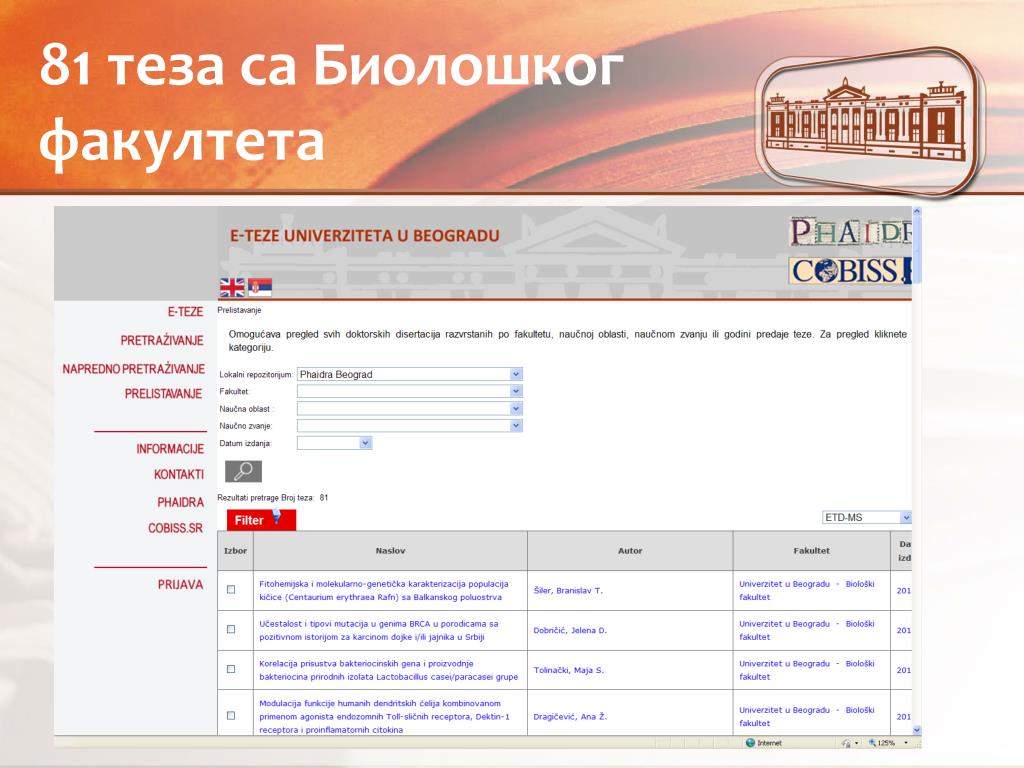Switch language via the Serbian flag icon

(x=260, y=287)
